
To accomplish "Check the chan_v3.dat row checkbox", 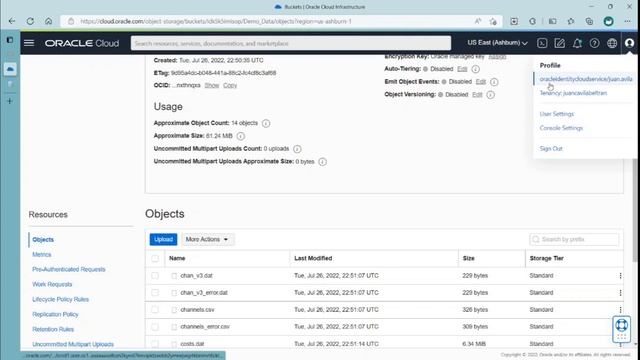I will coord(155,276).
